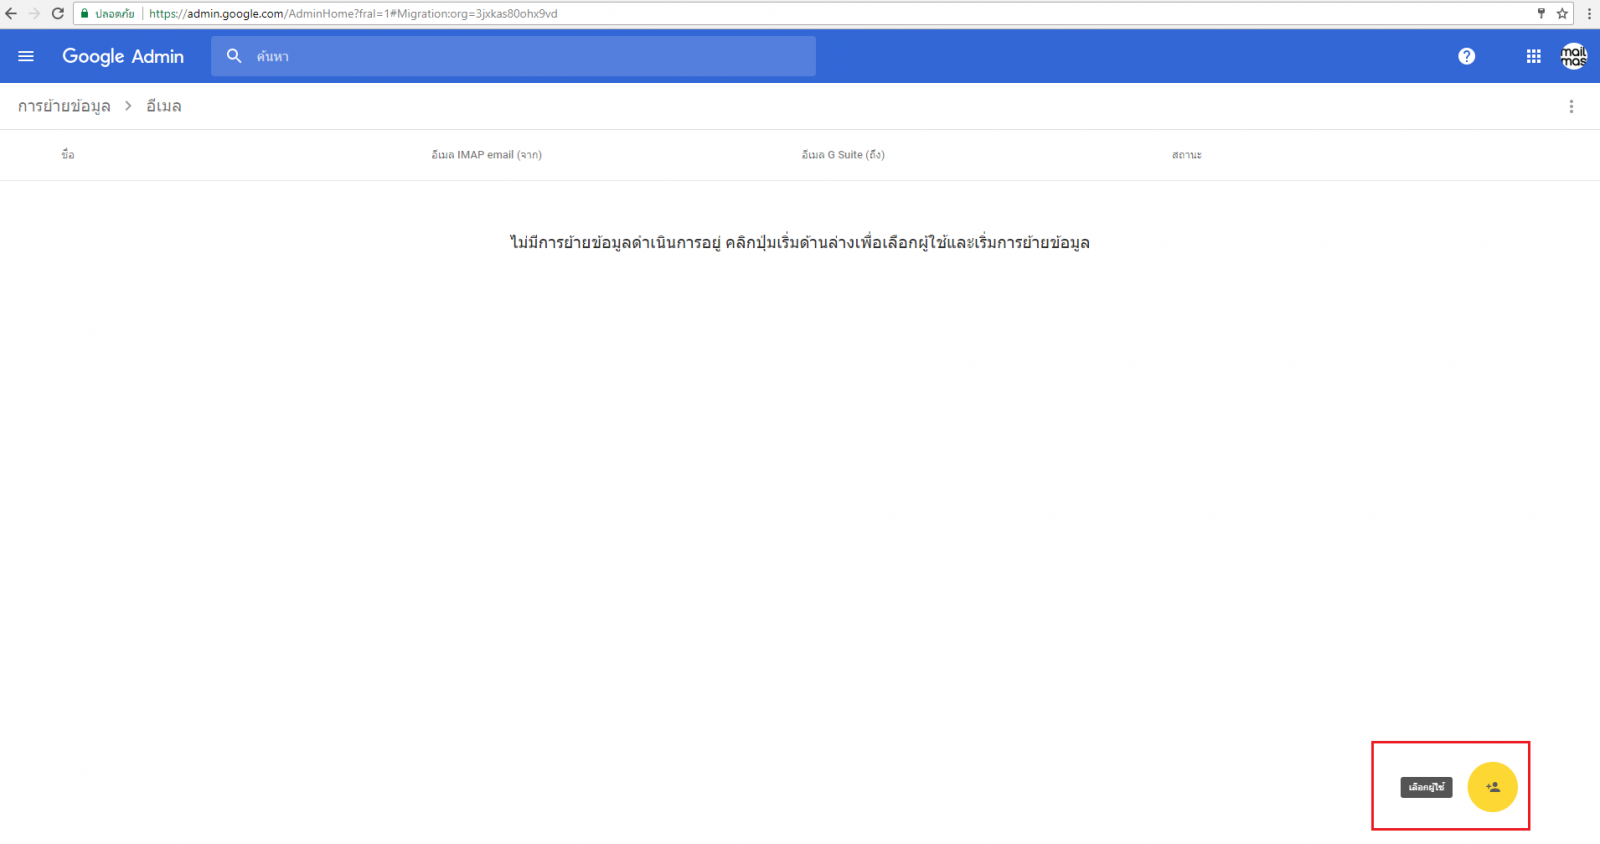Click the no migration in progress message
This screenshot has width=1600, height=844.
pos(799,242)
